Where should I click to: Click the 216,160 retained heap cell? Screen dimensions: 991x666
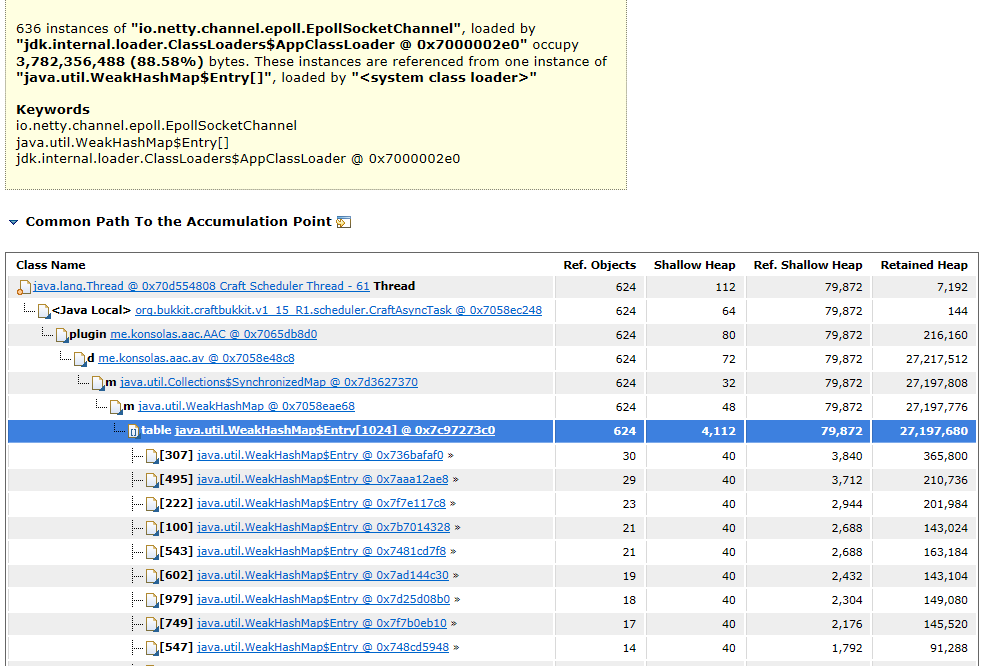945,335
